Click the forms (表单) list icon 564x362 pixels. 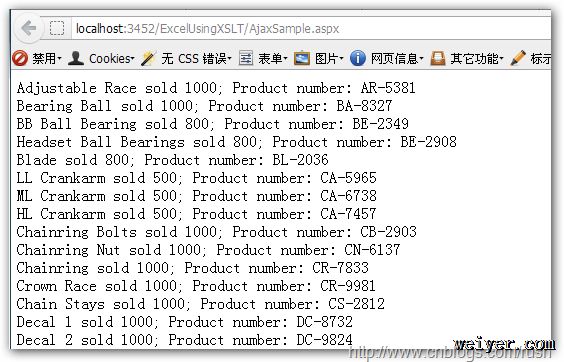pyautogui.click(x=246, y=58)
